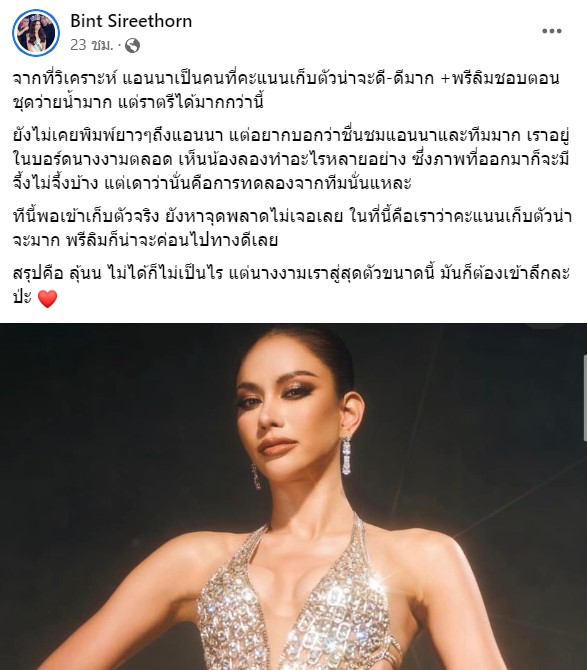
Task: Click the crystal earring in the photo
Action: (346, 455)
